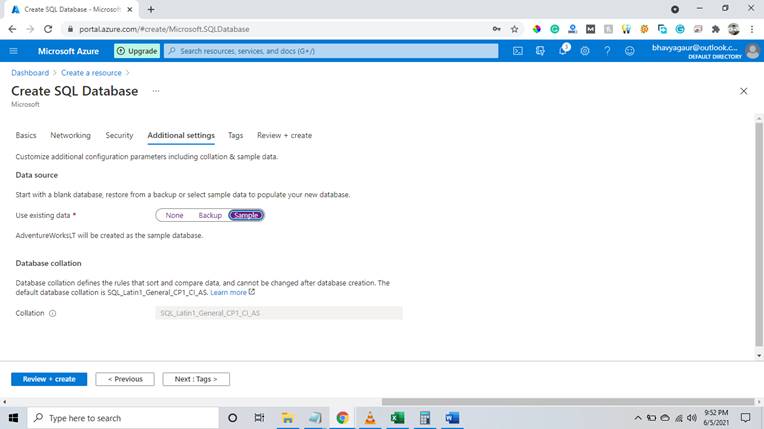Focus the Azure search resources box

(x=331, y=51)
